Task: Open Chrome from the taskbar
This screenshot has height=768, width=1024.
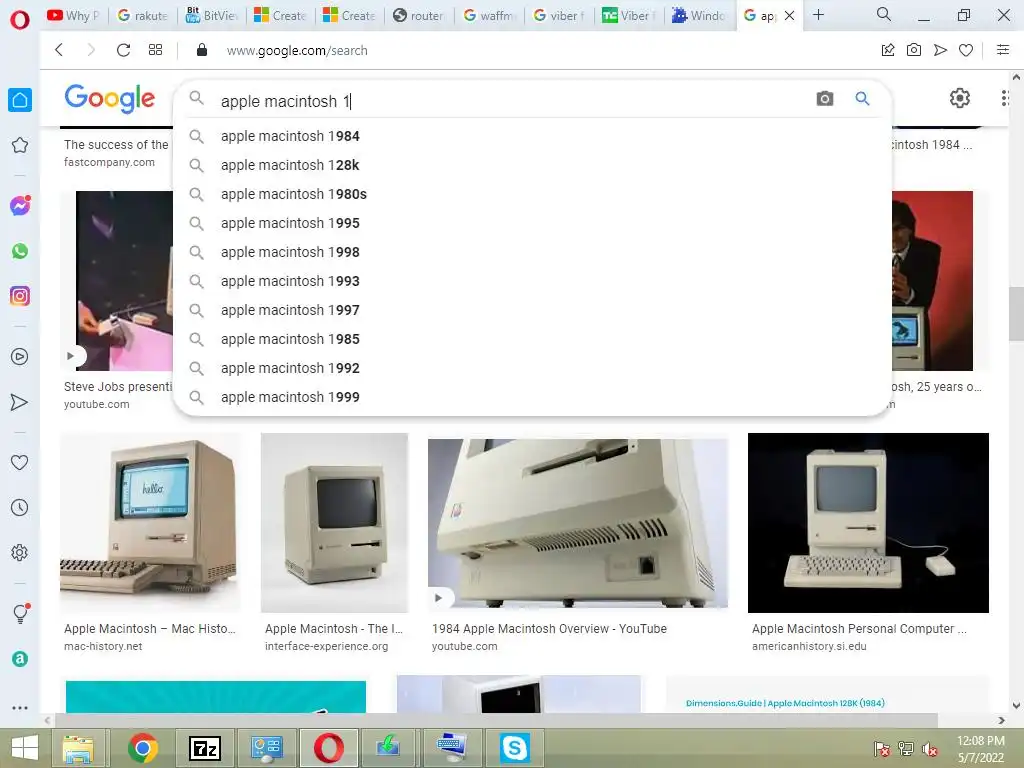Action: click(x=143, y=748)
